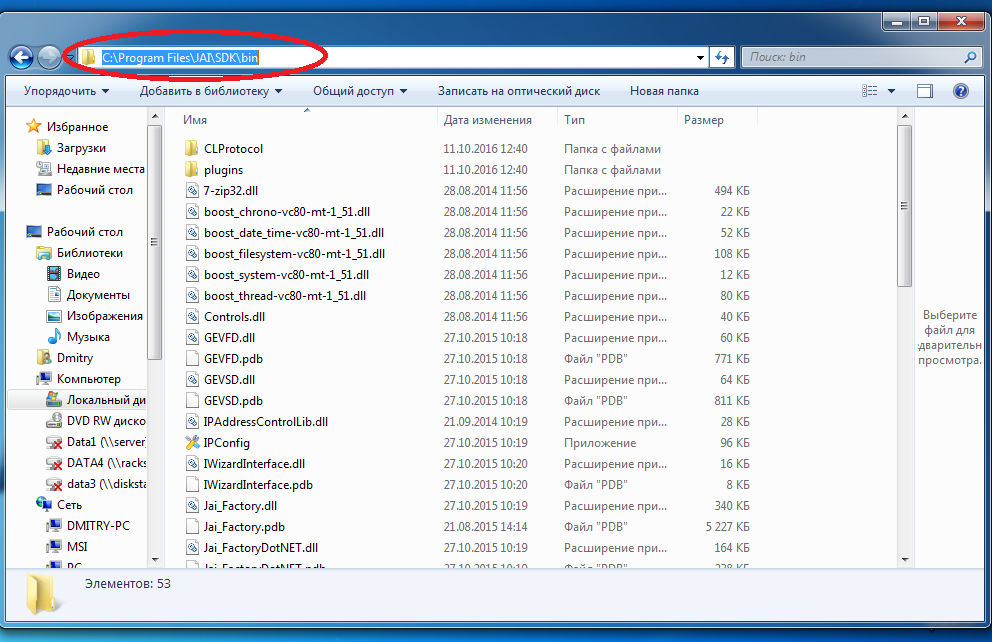Screen dimensions: 992x642
Task: Click Записать на оптический диск button
Action: click(518, 91)
